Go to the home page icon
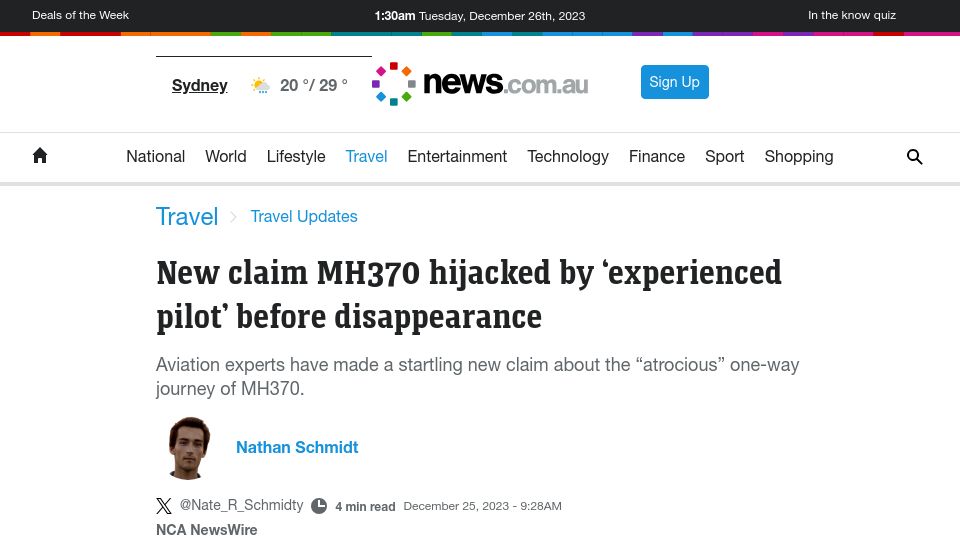Screen dimensions: 960x540 click(x=40, y=156)
